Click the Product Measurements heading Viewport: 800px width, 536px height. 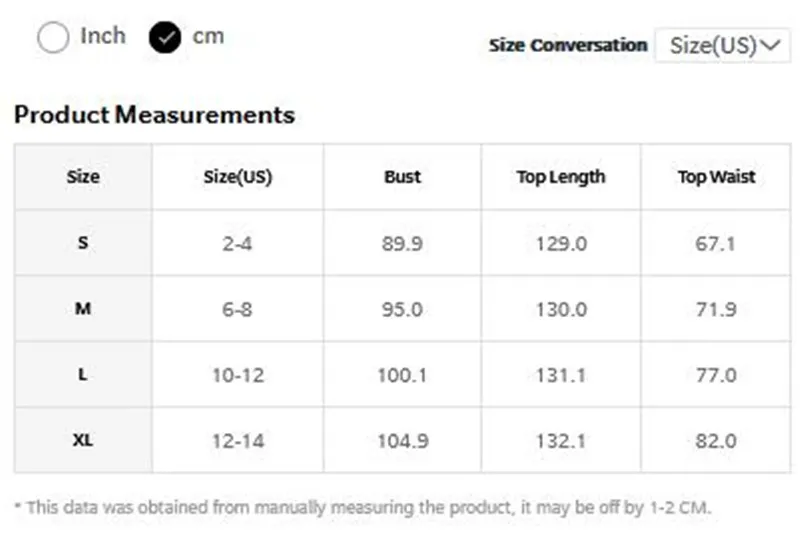pos(155,115)
